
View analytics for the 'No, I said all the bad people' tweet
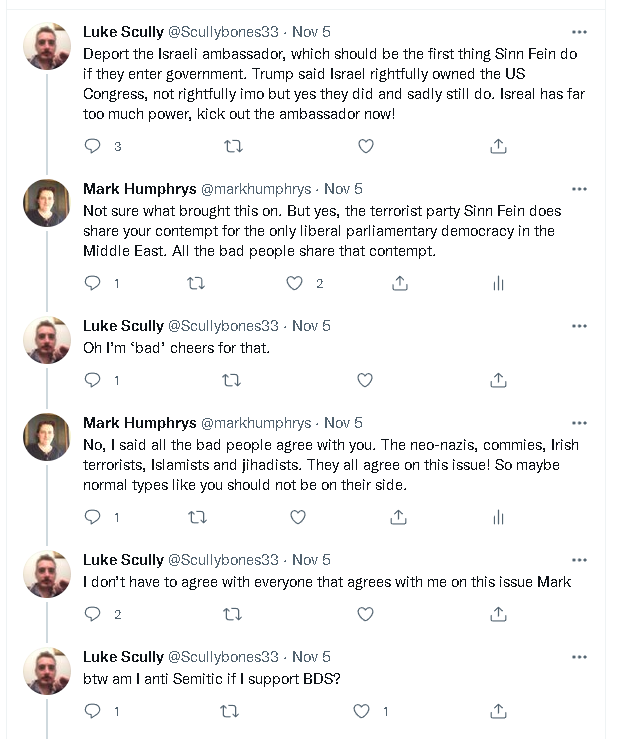[x=498, y=517]
